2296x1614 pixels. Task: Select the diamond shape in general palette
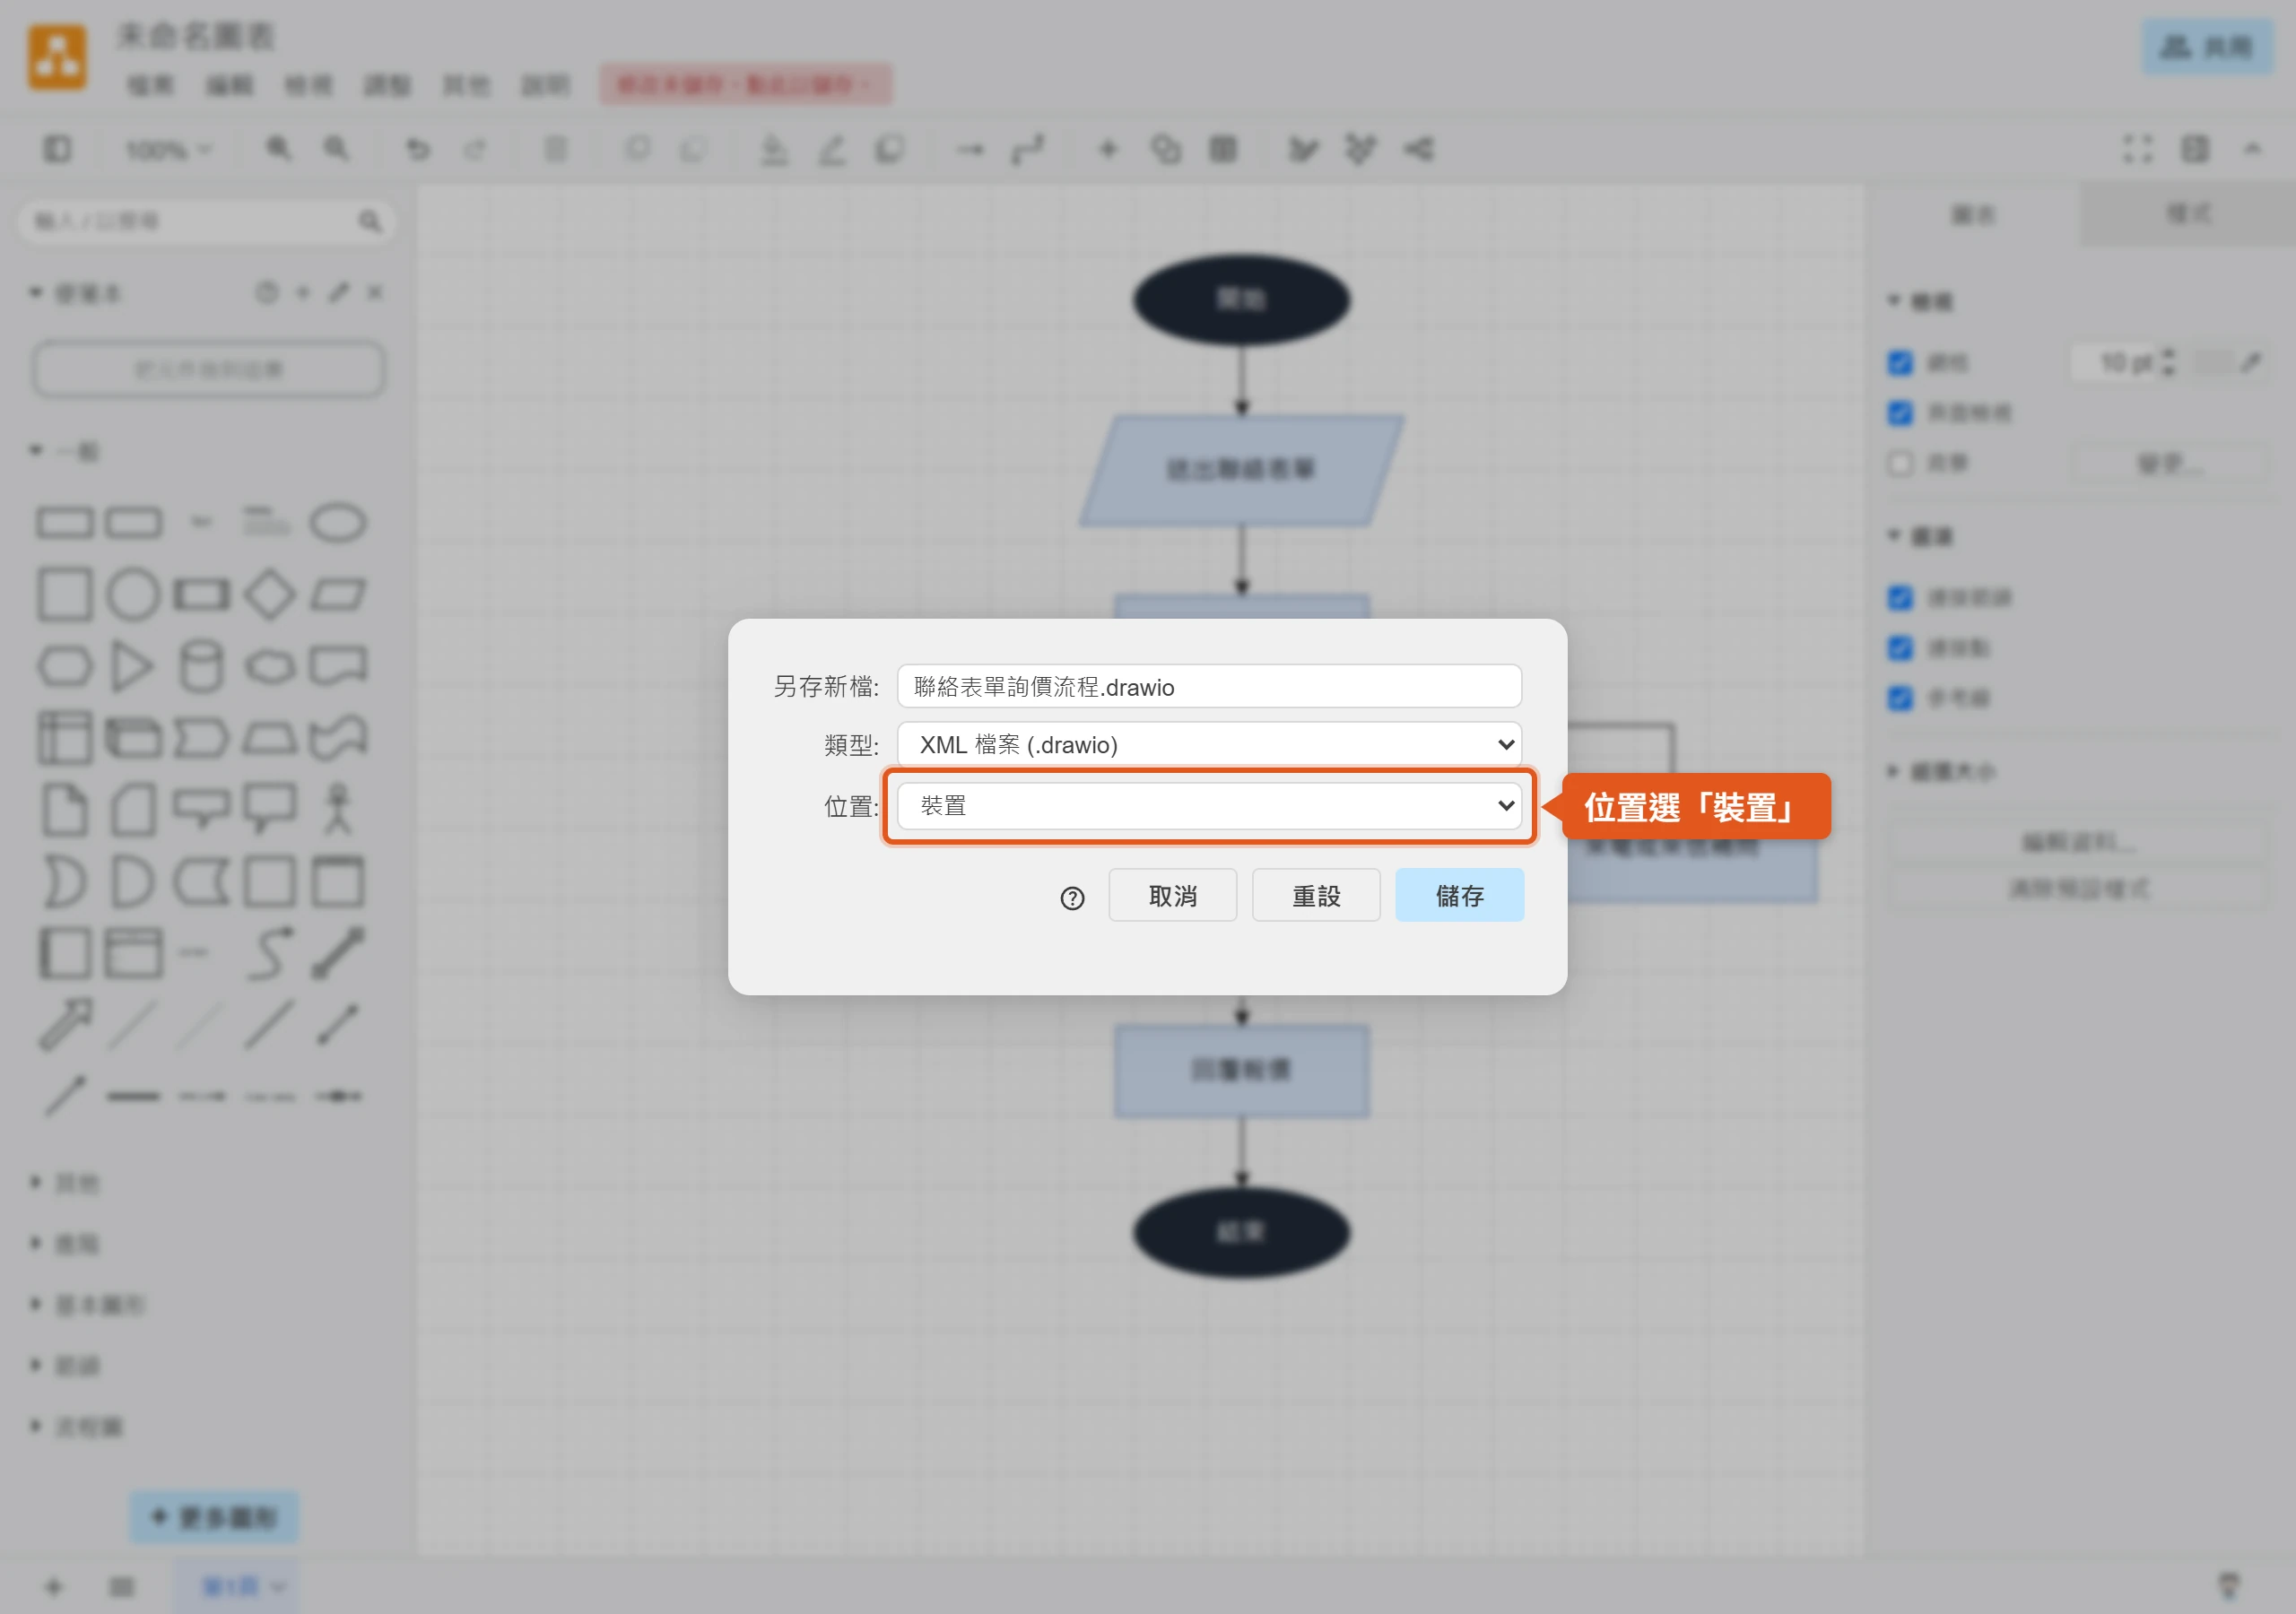click(270, 594)
